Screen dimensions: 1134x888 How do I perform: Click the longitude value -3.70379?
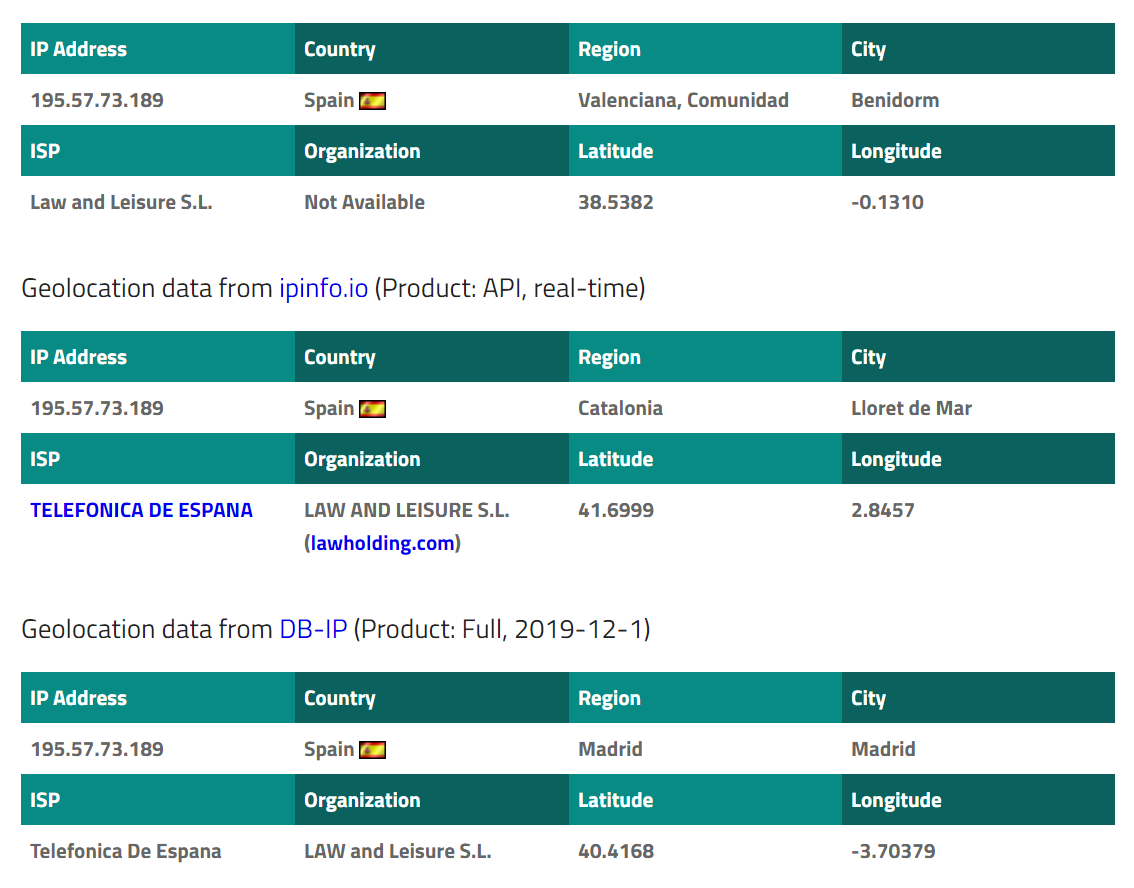893,851
